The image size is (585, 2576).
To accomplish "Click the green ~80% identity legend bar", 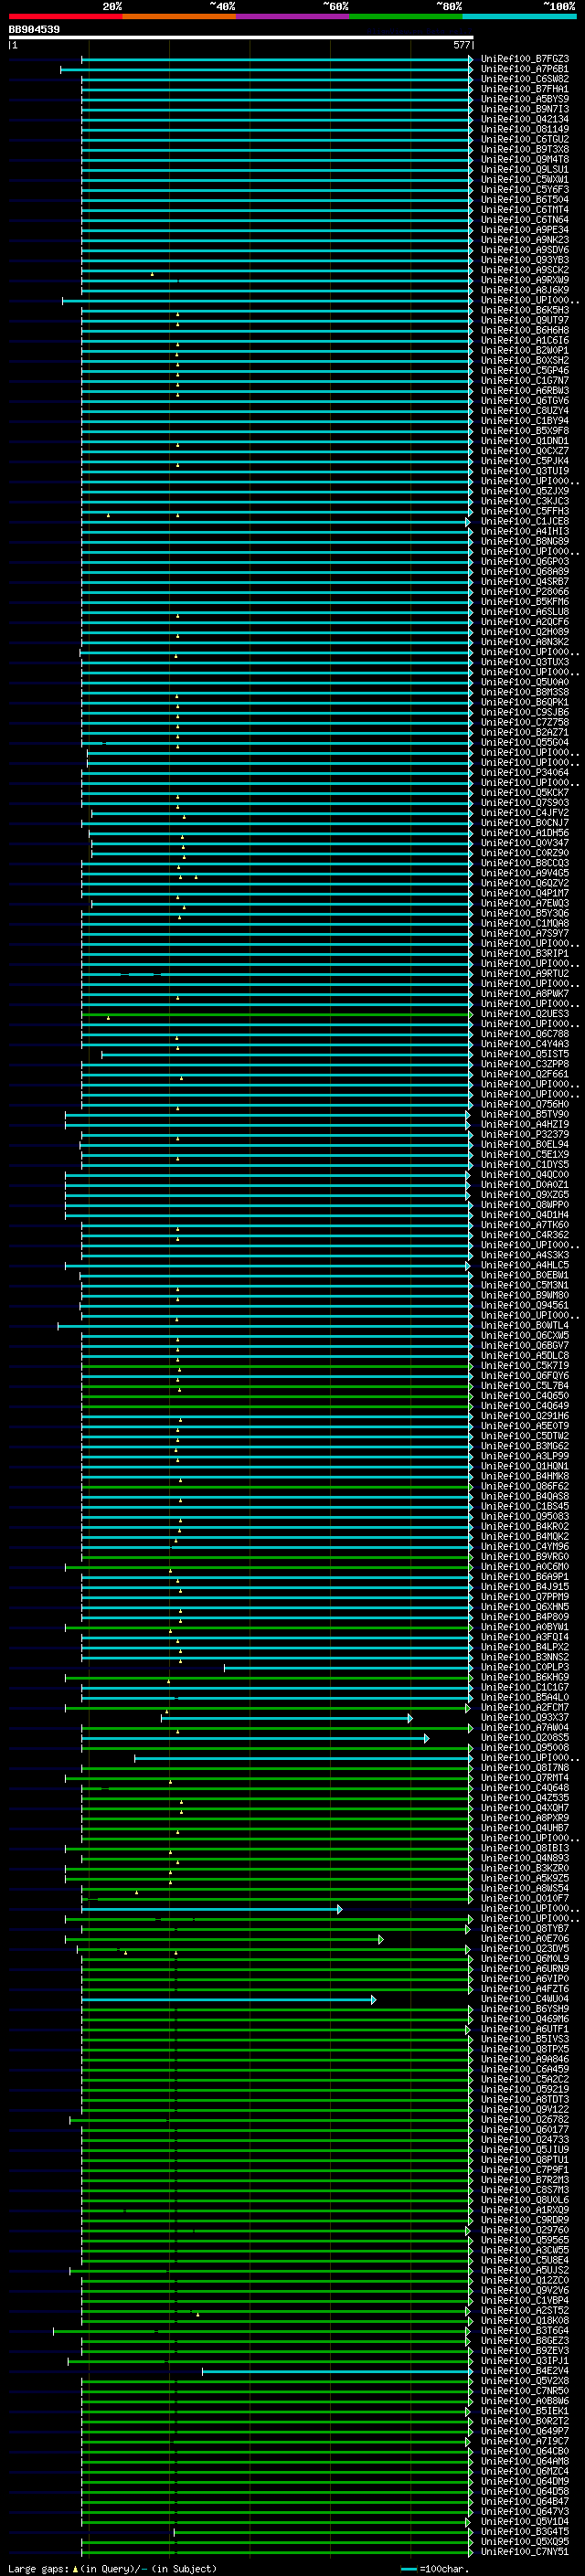I will point(406,16).
